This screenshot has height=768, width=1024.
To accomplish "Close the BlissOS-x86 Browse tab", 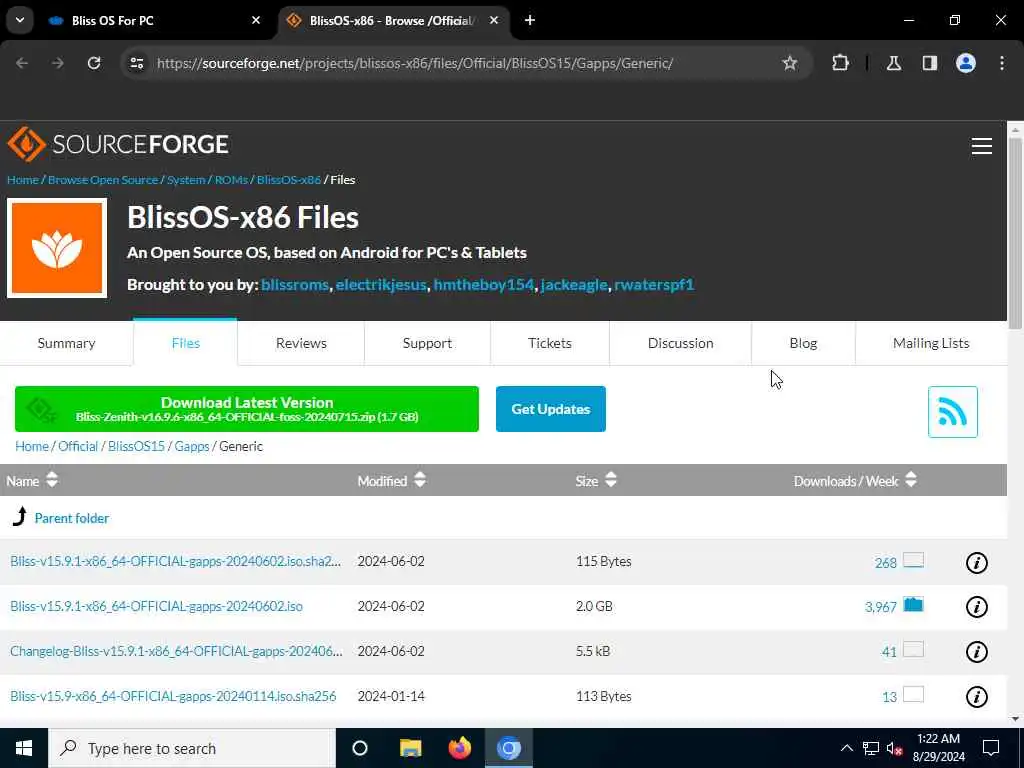I will pos(494,20).
